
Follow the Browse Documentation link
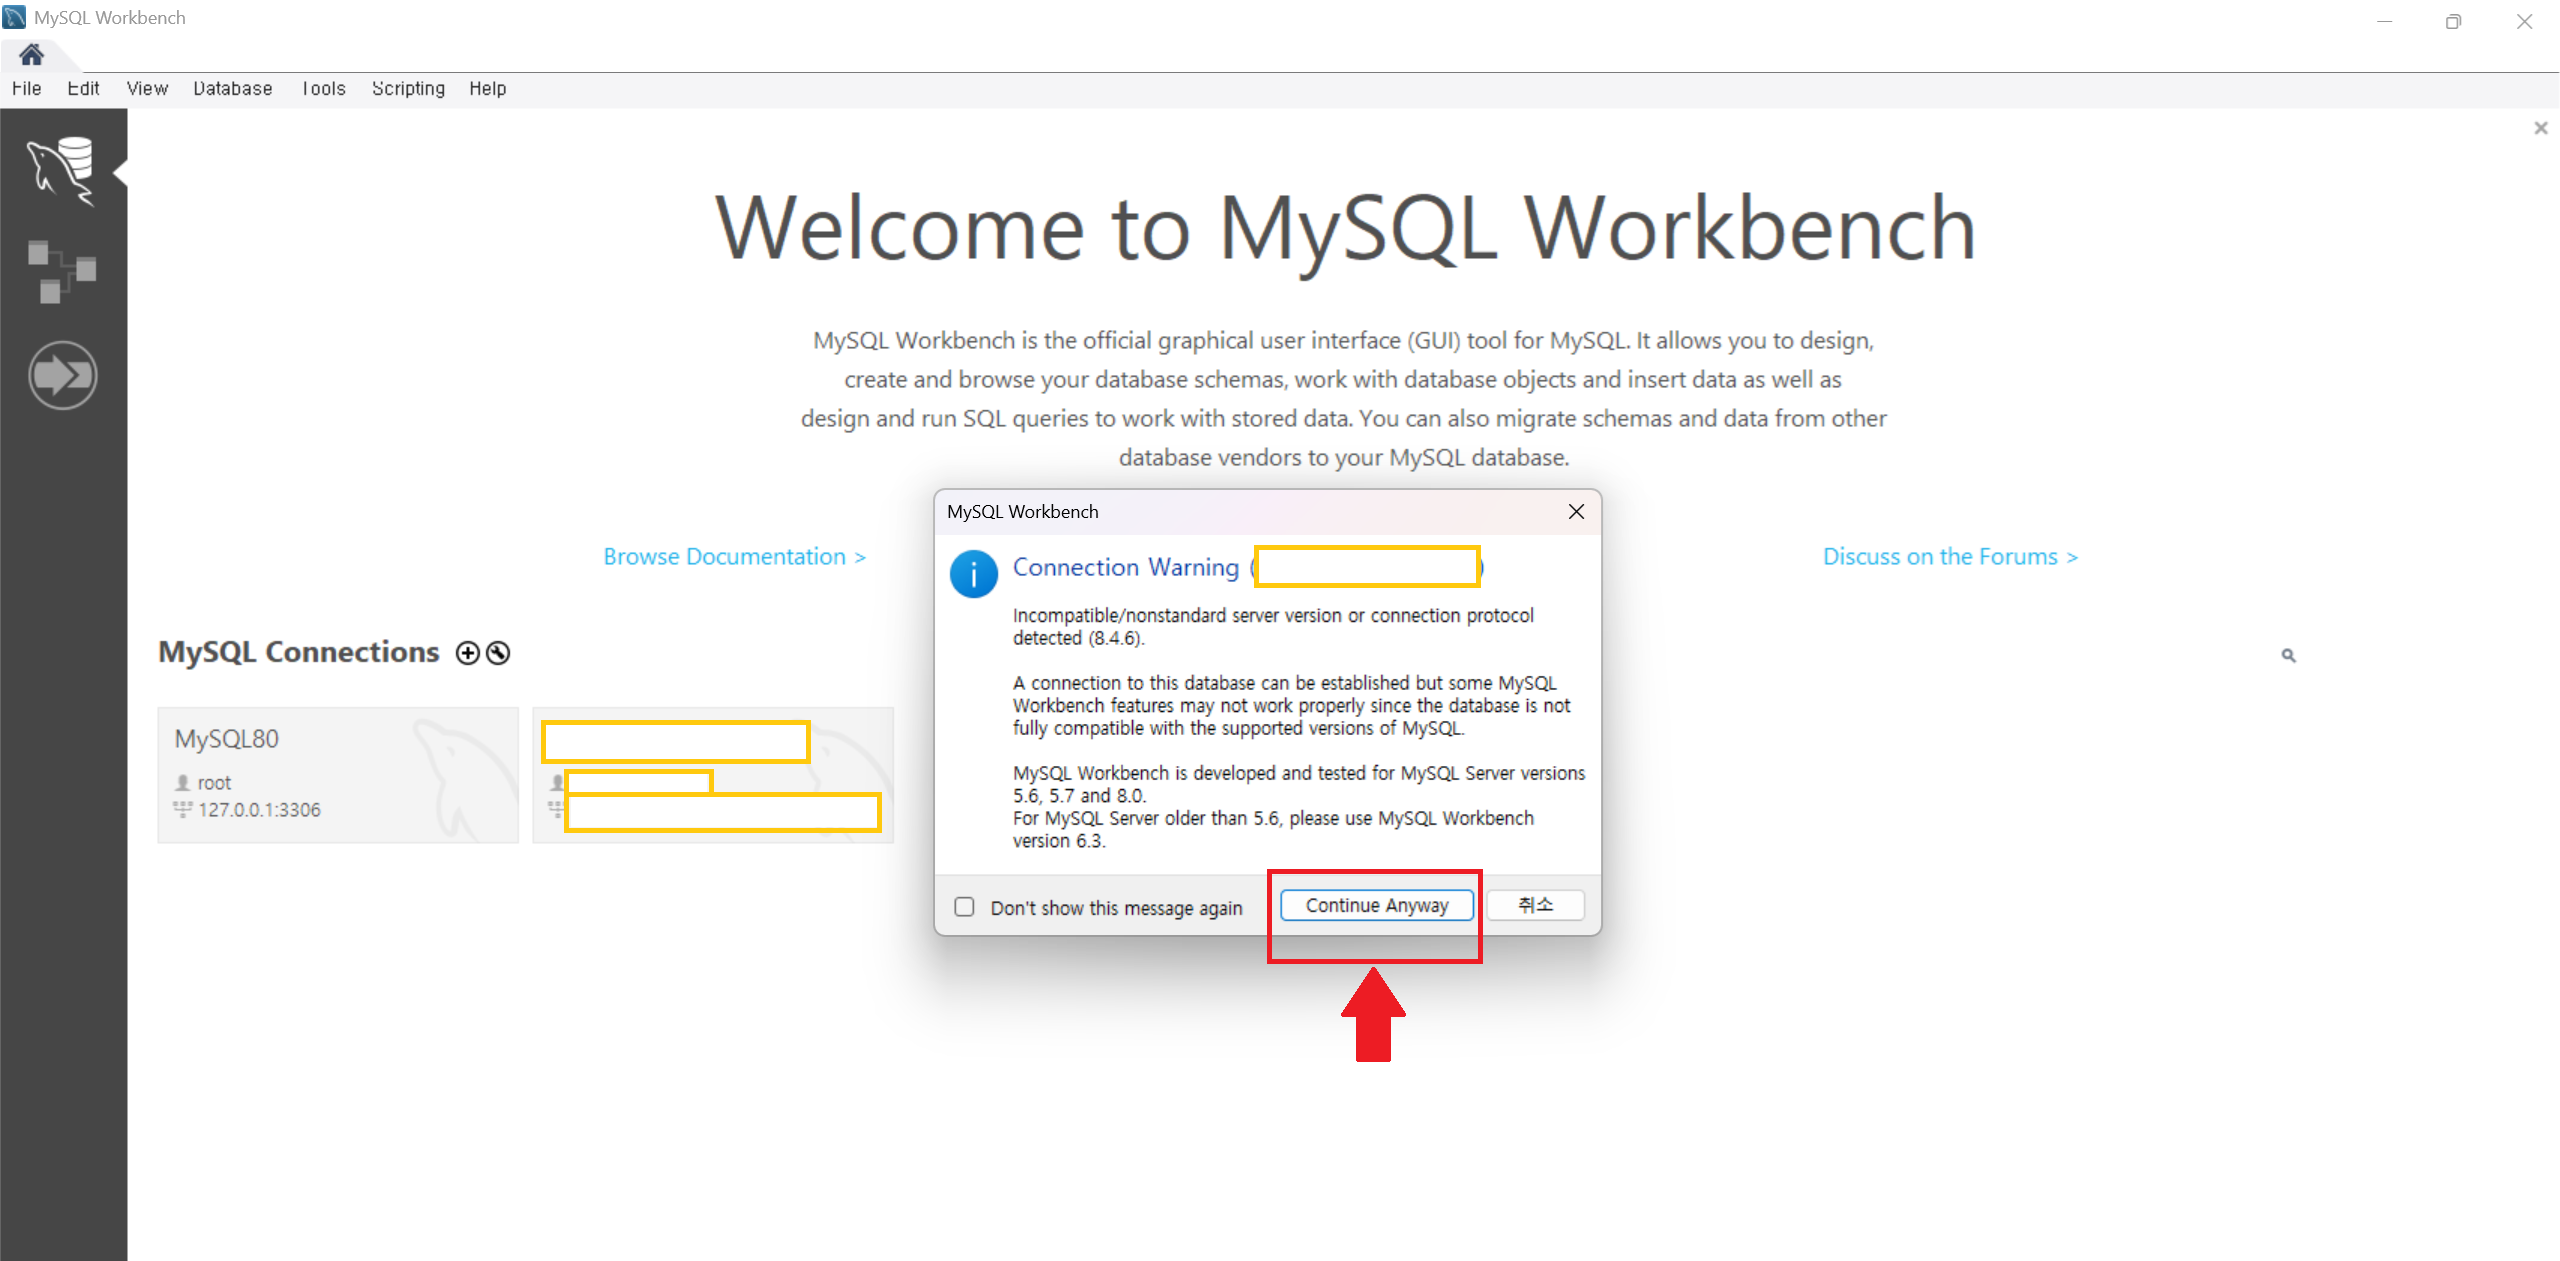[x=734, y=557]
